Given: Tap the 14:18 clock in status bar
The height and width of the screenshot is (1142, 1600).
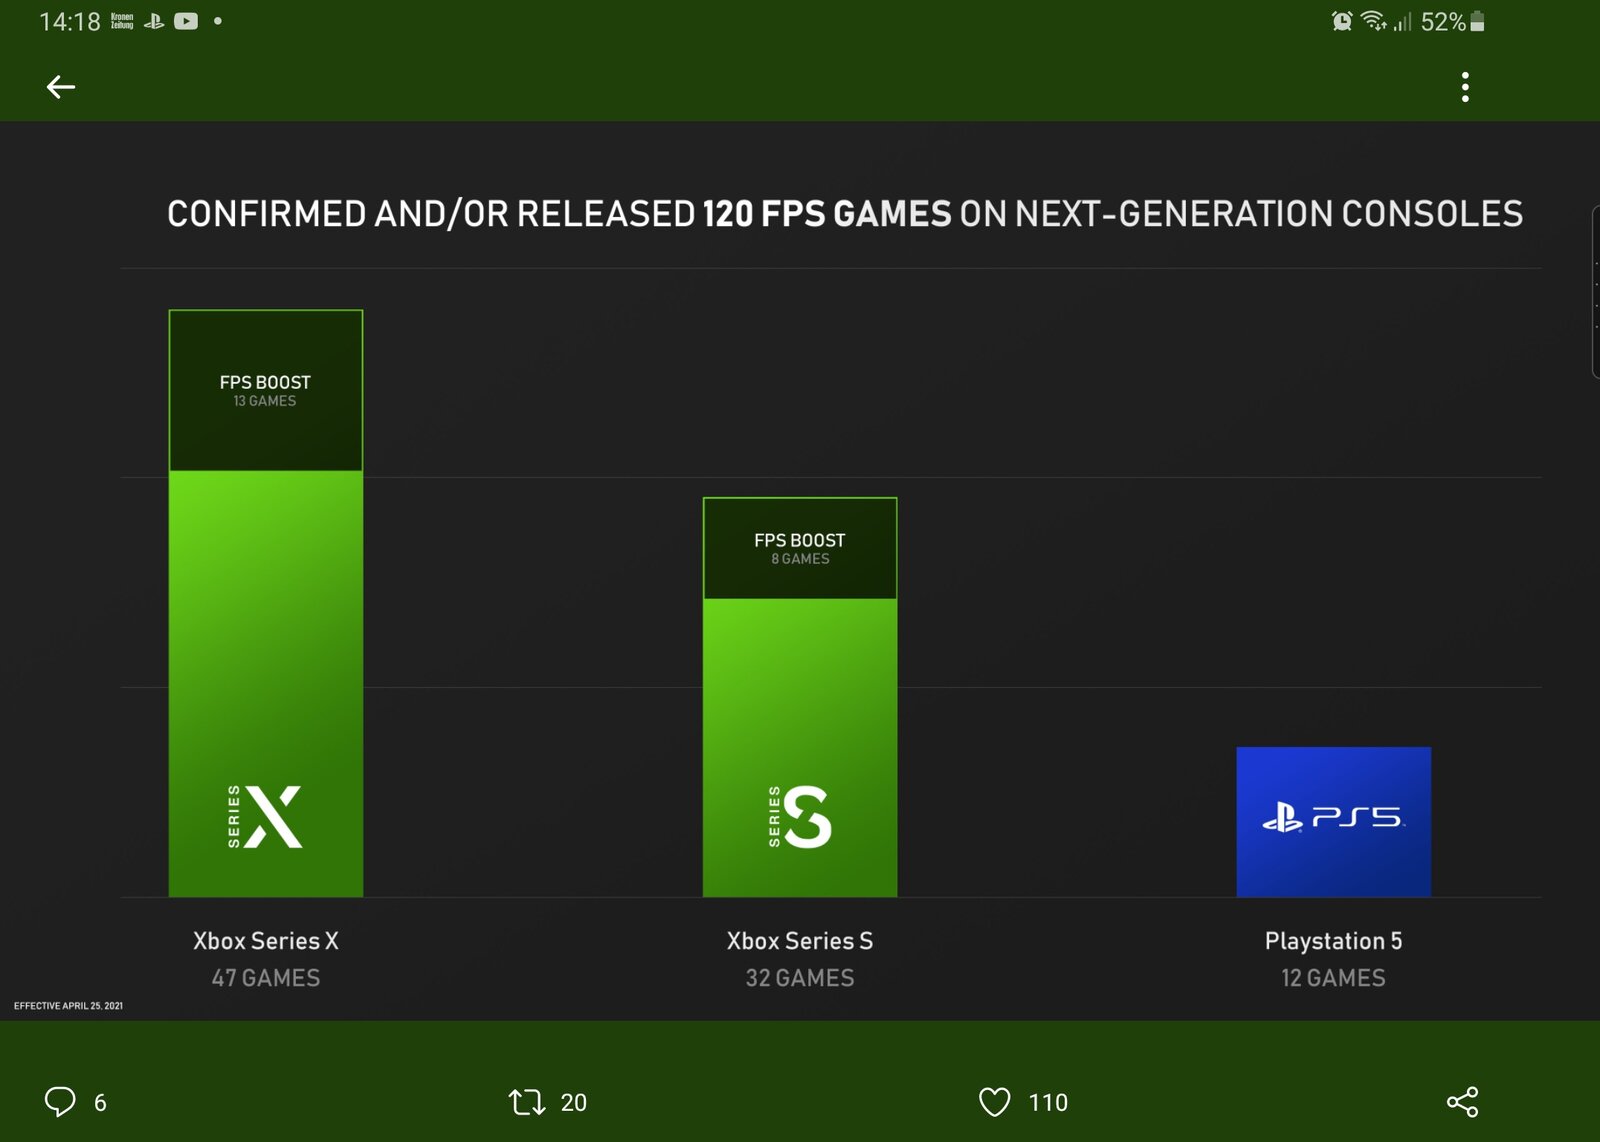Looking at the screenshot, I should (x=70, y=21).
